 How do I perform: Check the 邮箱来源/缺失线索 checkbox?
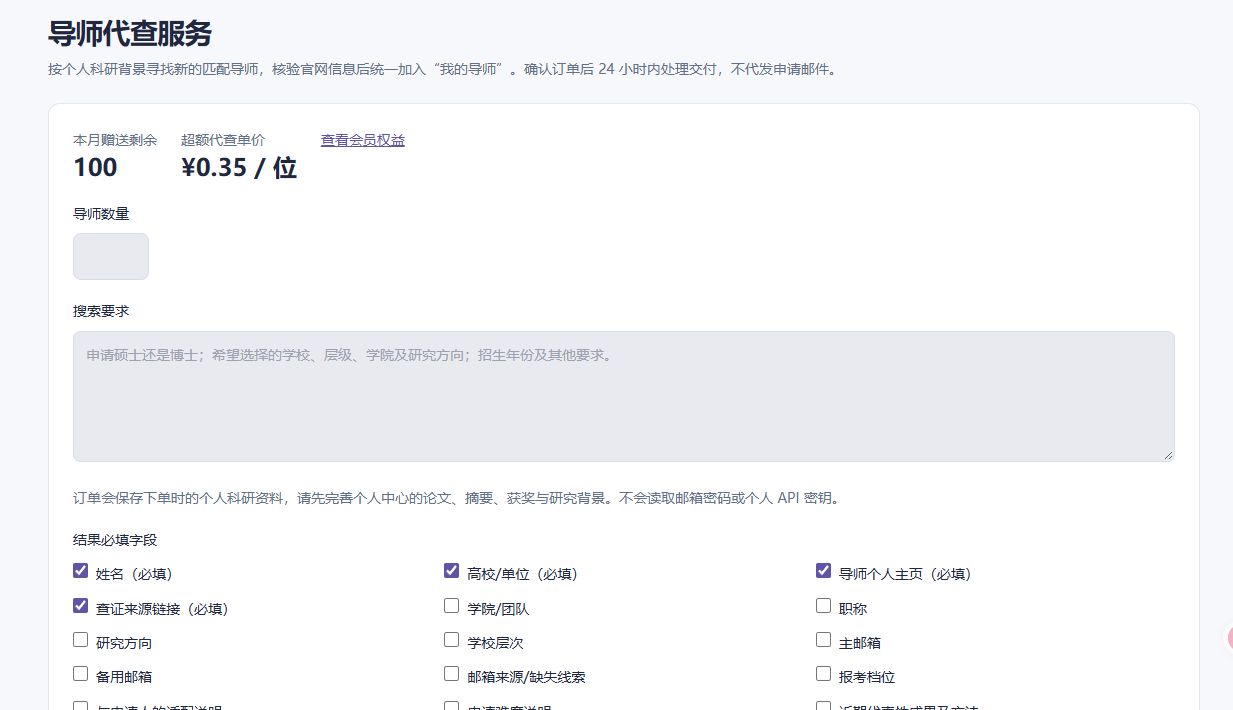click(x=452, y=674)
